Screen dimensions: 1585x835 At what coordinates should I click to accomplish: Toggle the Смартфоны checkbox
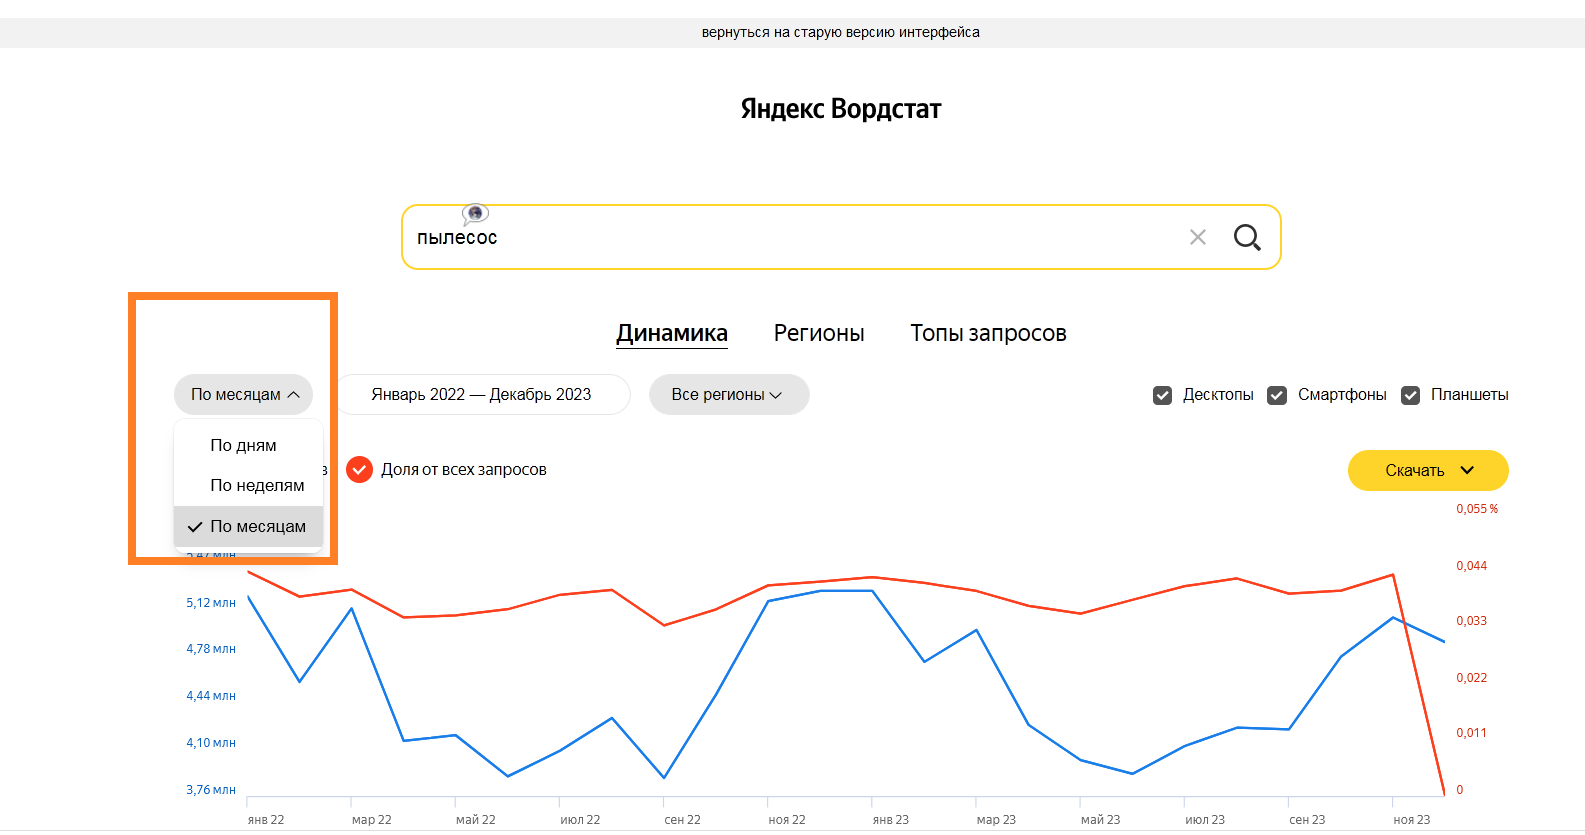click(x=1277, y=395)
